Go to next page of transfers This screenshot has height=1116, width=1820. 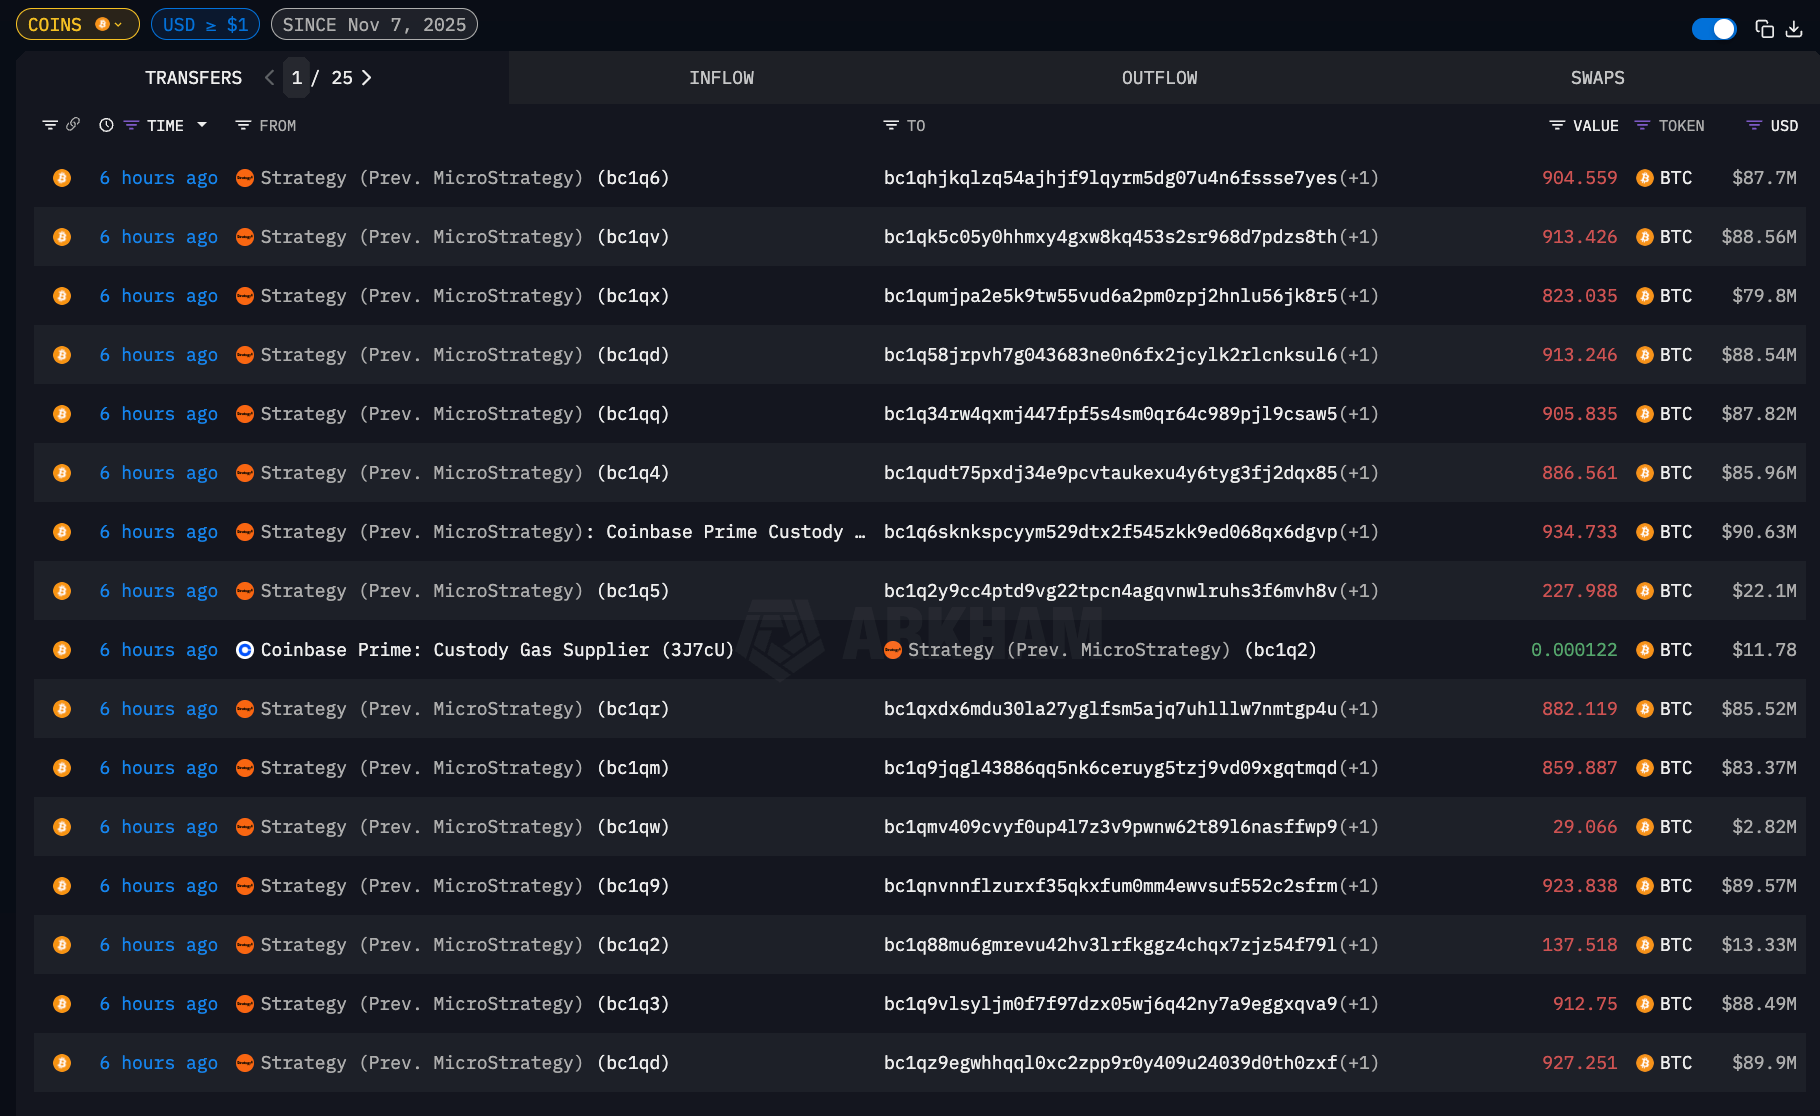pyautogui.click(x=366, y=78)
